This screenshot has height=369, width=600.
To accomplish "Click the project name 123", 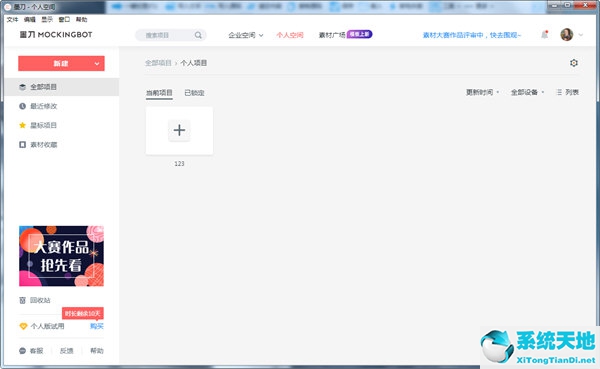I will (179, 163).
